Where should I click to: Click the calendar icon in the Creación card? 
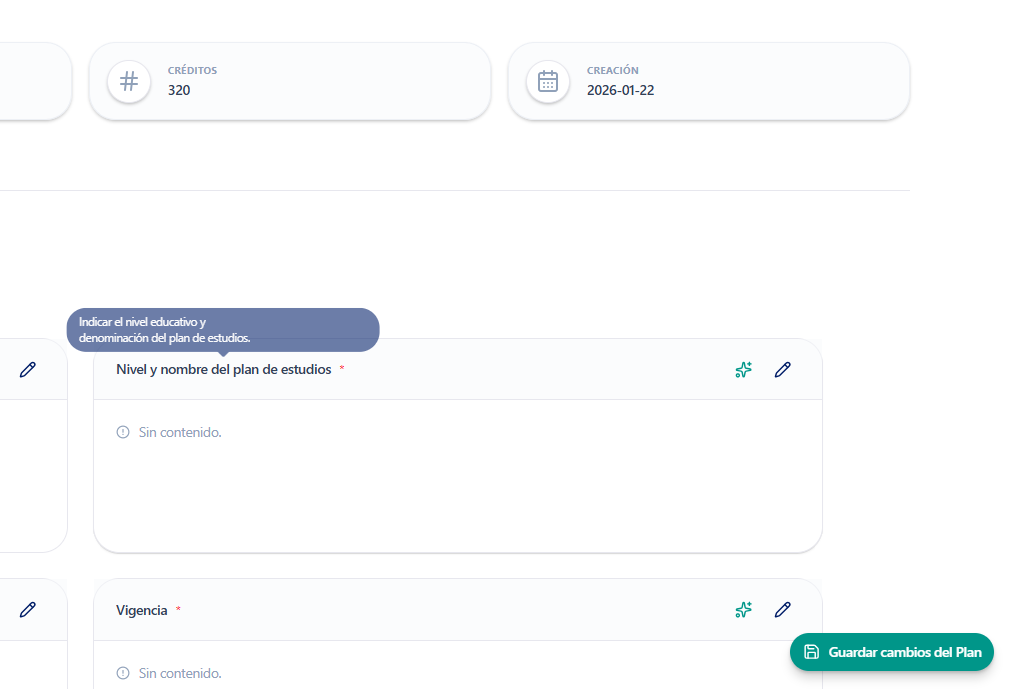(548, 81)
